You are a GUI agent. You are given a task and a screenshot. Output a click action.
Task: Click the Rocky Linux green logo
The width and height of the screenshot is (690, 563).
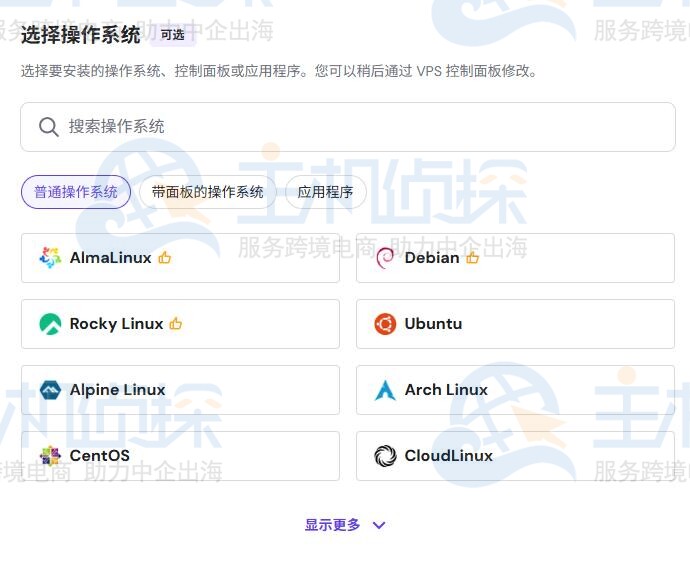pyautogui.click(x=50, y=324)
